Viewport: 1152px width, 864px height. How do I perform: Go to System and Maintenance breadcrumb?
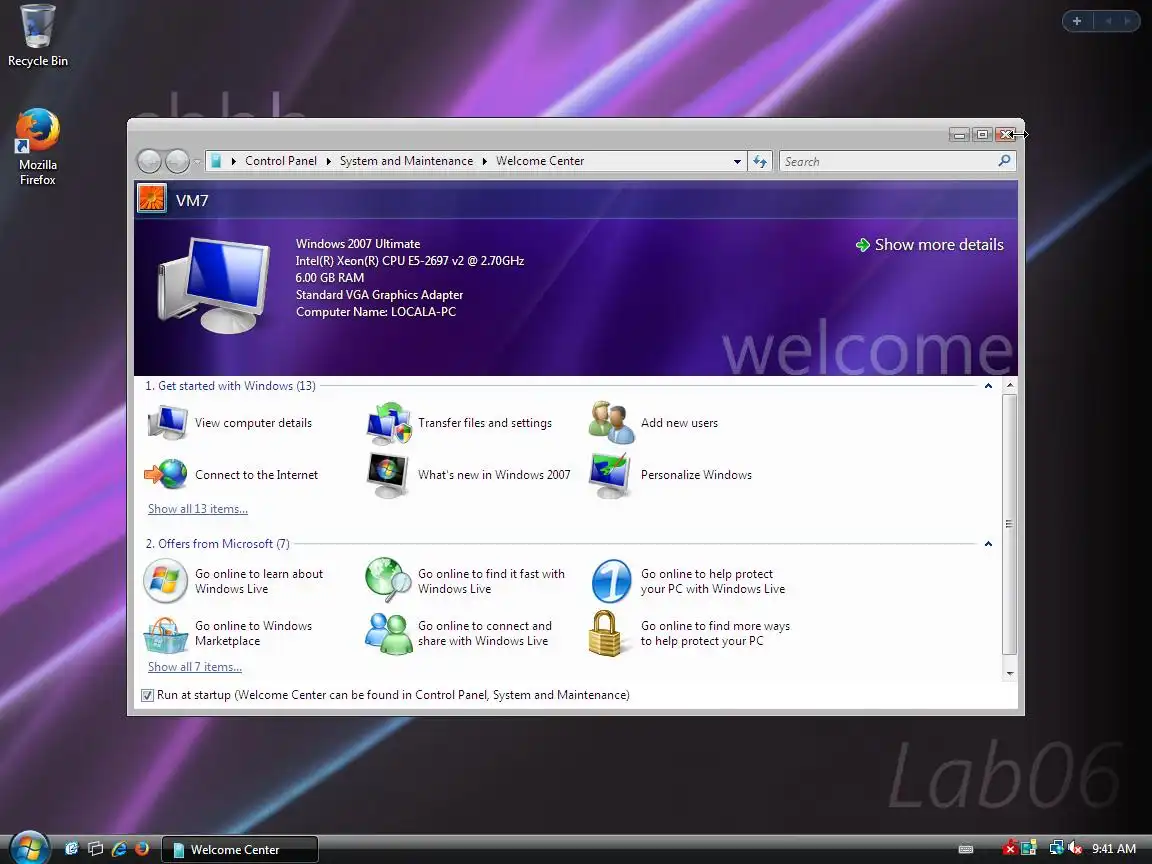(x=406, y=161)
